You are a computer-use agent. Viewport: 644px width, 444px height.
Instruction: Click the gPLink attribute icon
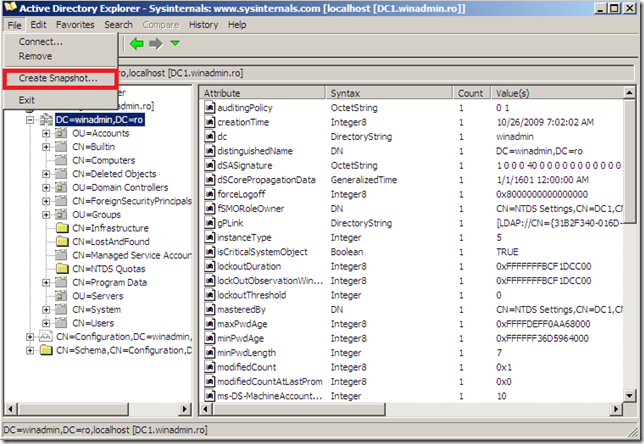tap(209, 223)
